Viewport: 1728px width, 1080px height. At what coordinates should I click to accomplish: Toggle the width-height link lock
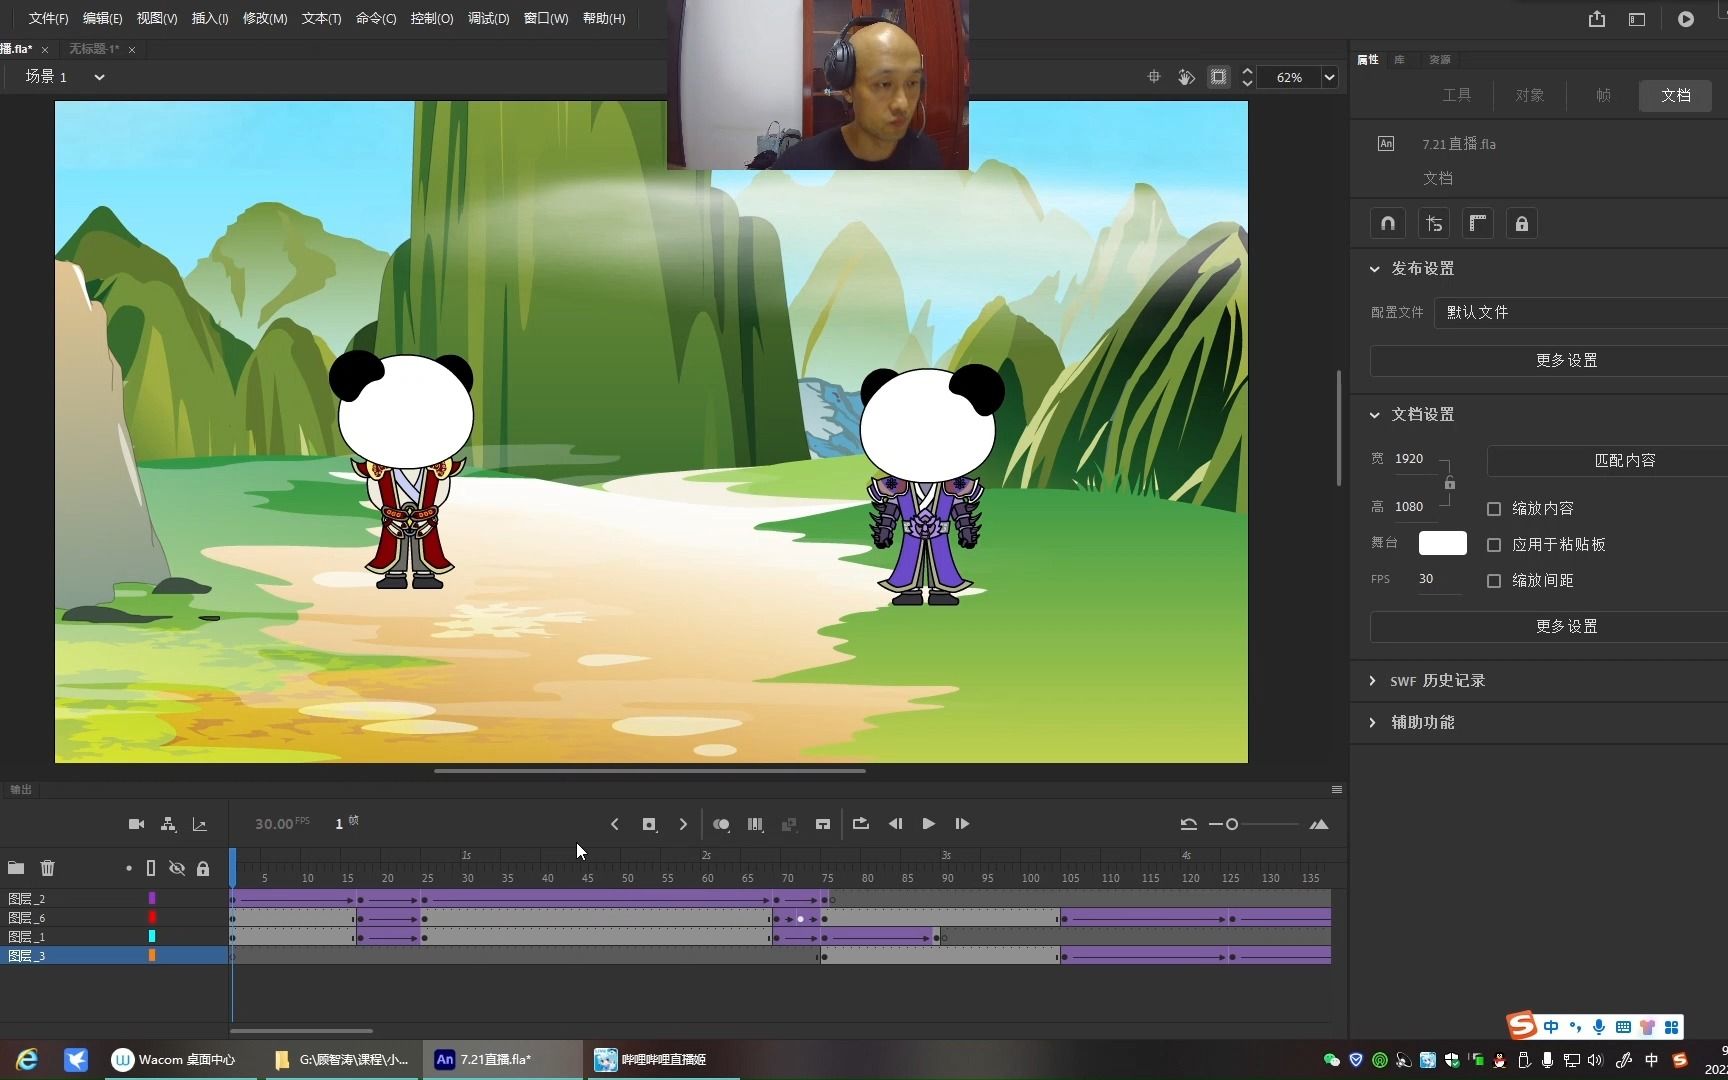(x=1450, y=484)
